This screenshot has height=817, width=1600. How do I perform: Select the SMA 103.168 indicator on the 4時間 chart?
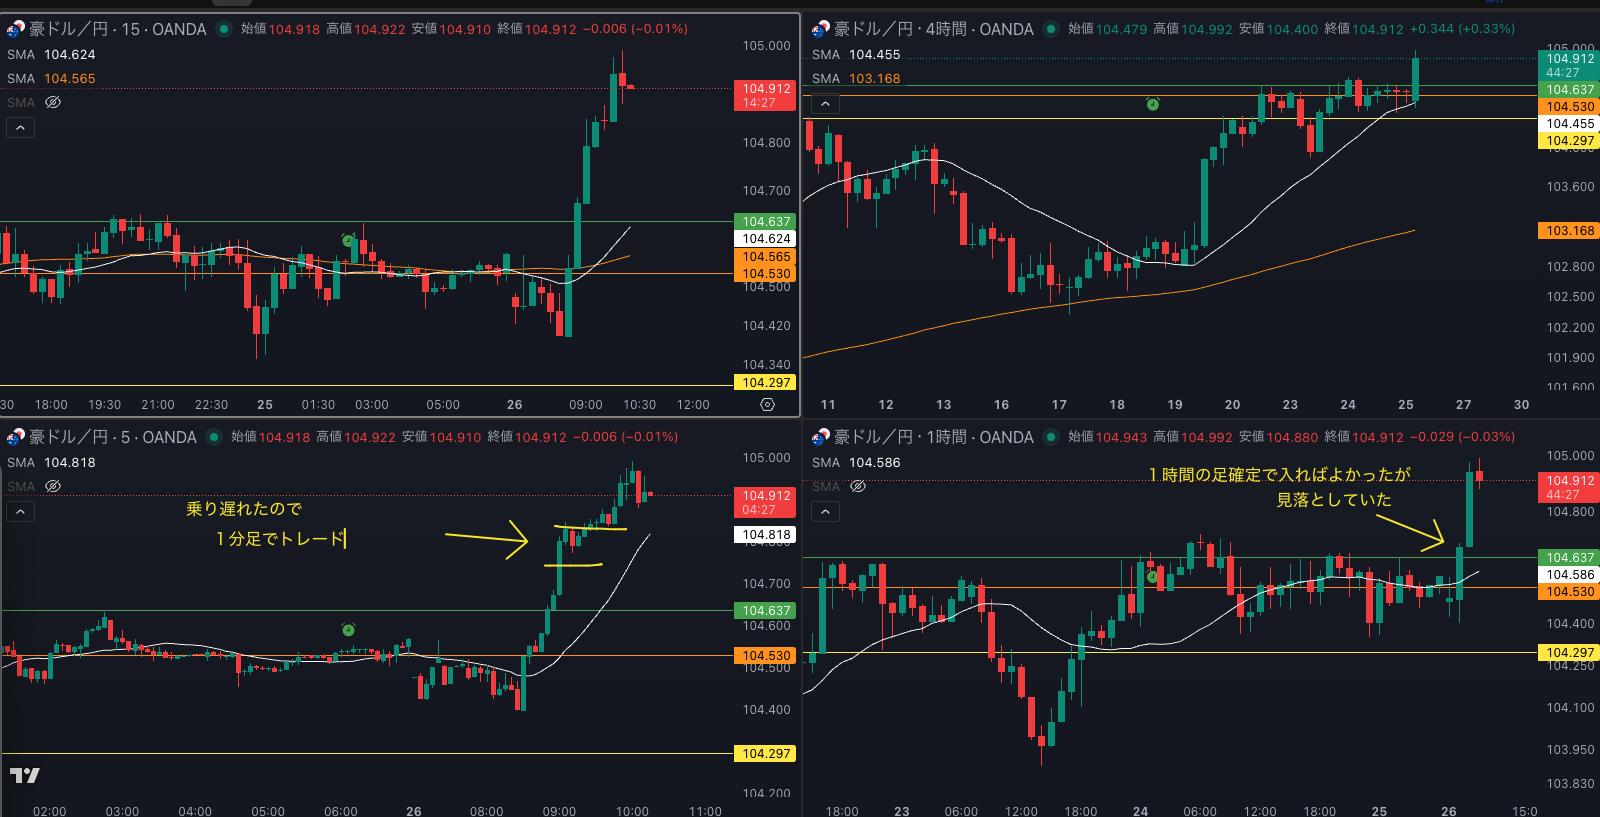[856, 78]
